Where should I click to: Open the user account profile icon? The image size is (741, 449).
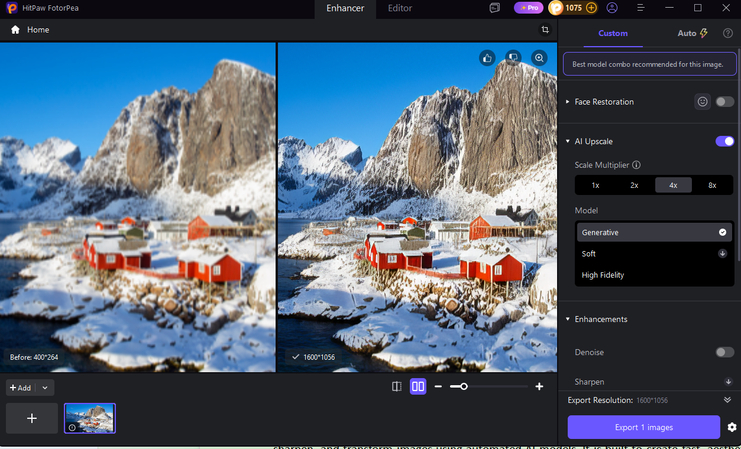[612, 8]
